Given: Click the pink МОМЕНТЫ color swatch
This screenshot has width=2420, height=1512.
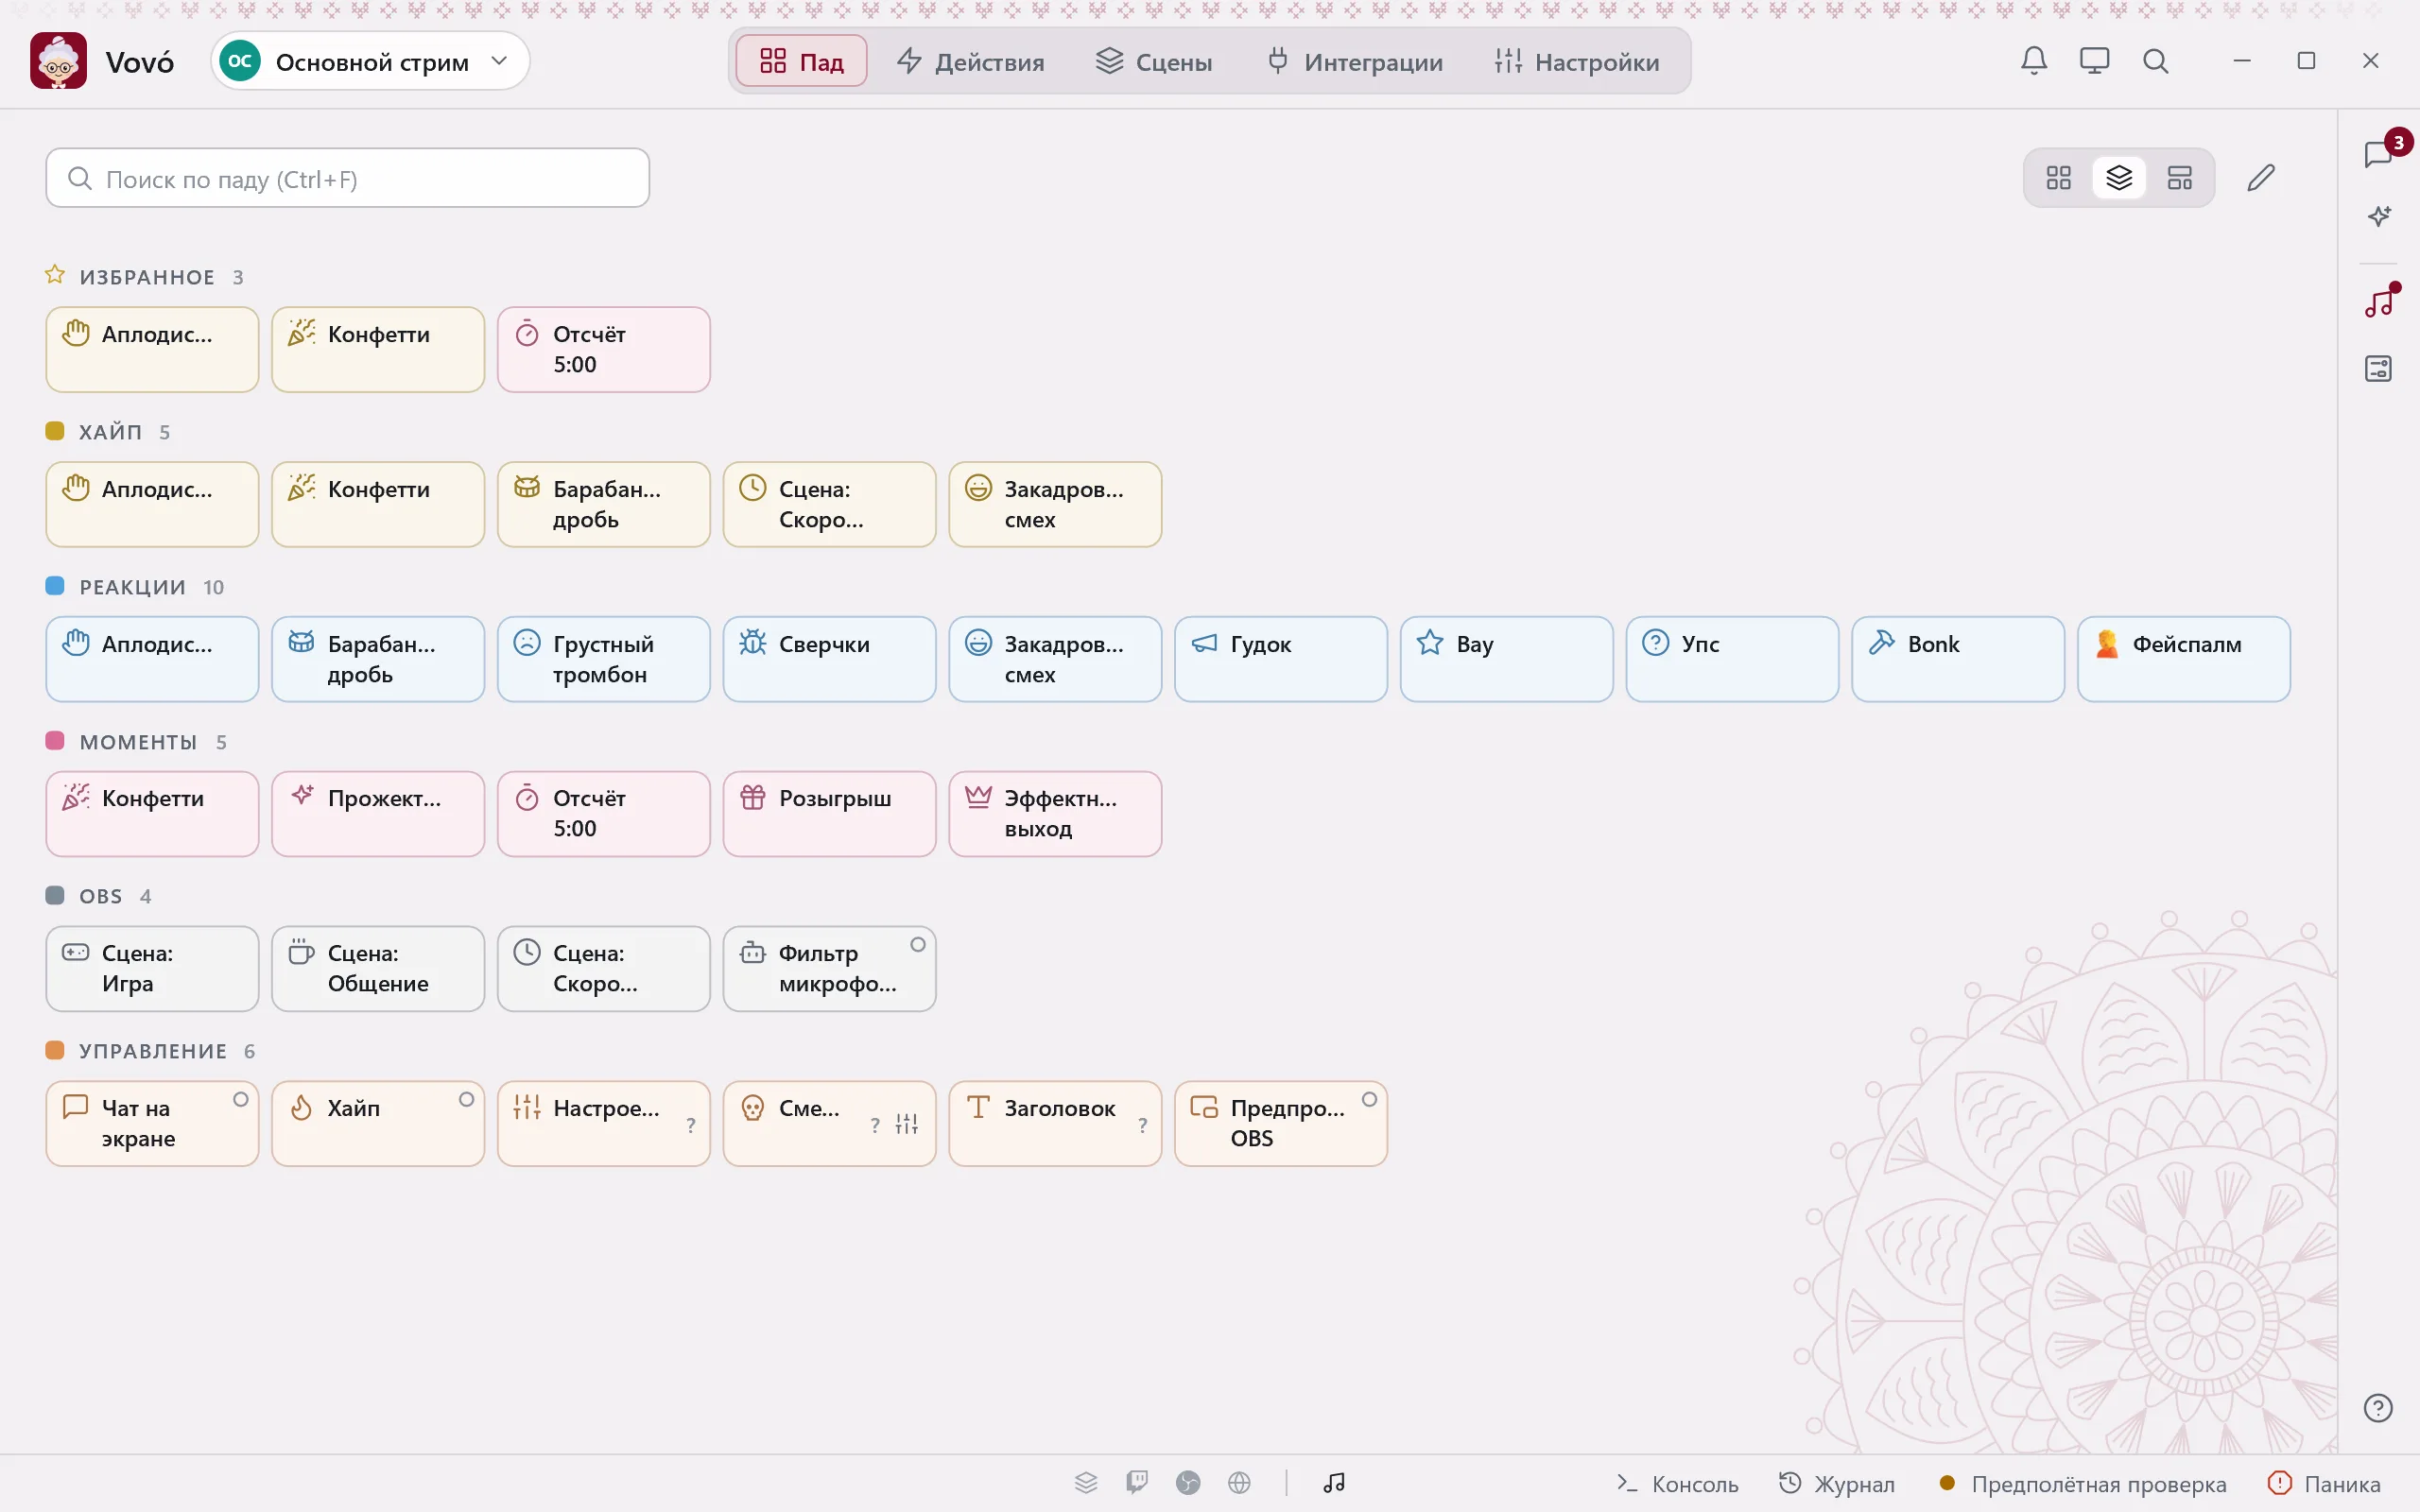Looking at the screenshot, I should (x=55, y=741).
